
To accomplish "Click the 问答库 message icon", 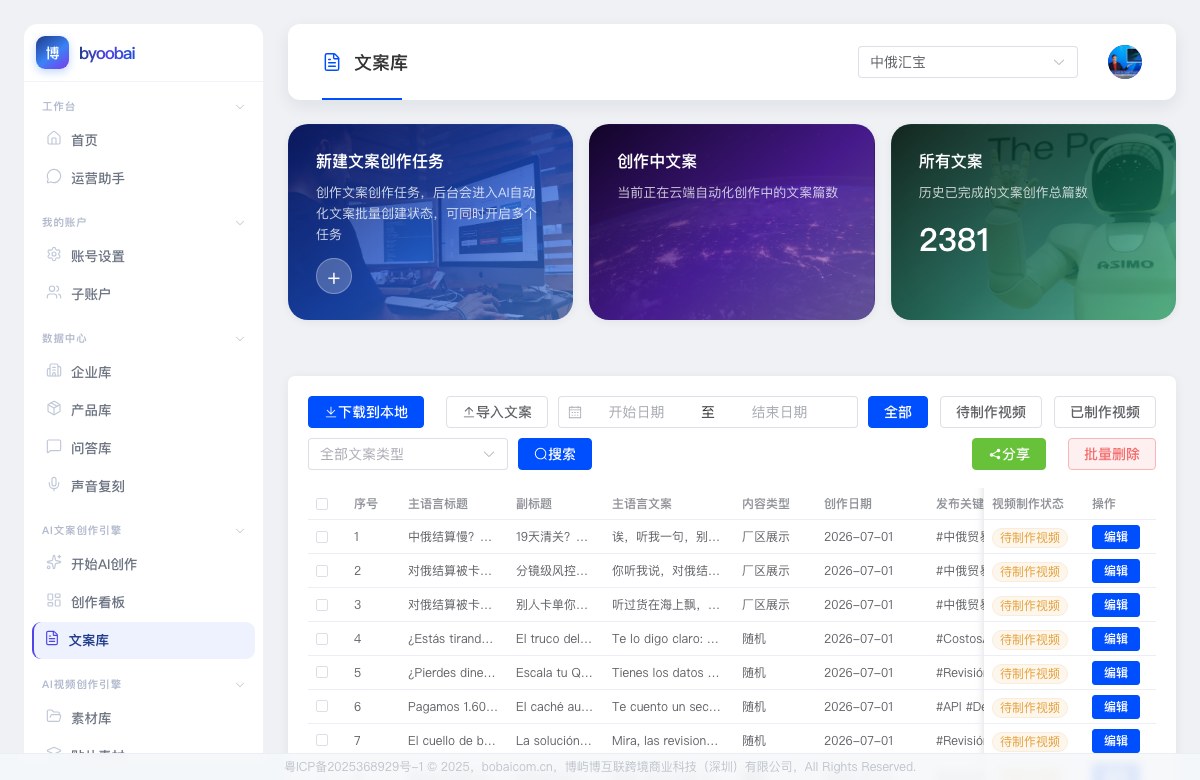I will [54, 447].
